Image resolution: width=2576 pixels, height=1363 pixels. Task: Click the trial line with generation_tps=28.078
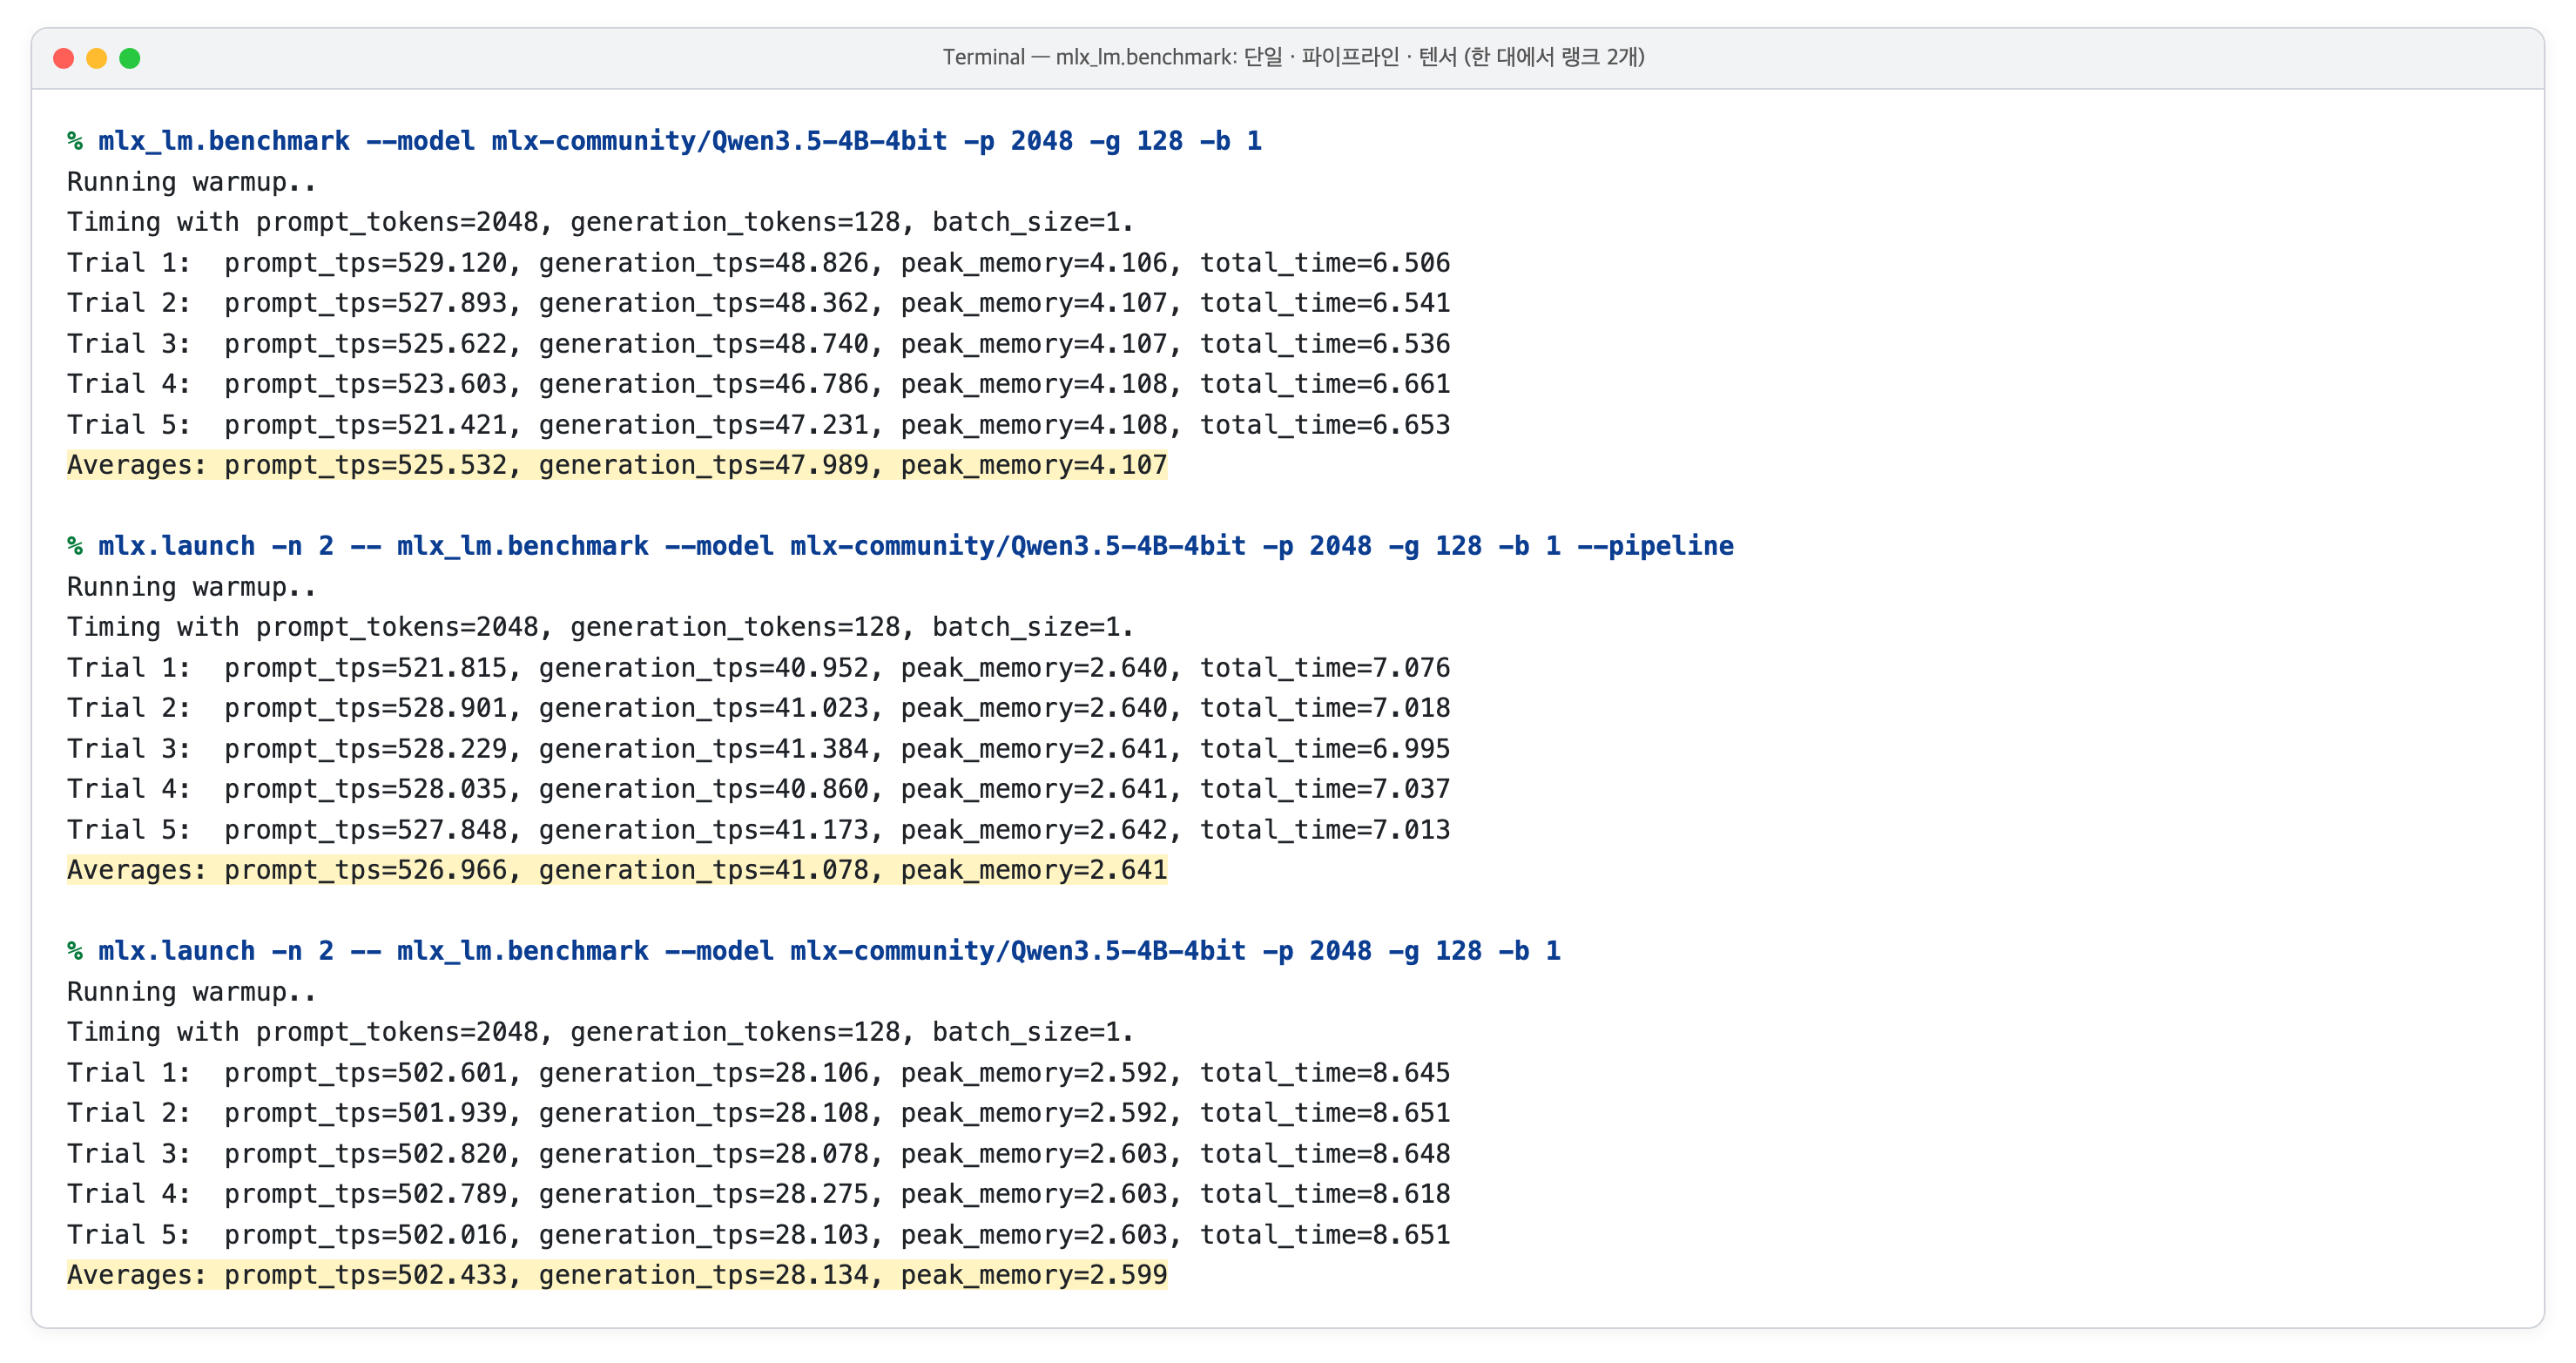pyautogui.click(x=758, y=1154)
